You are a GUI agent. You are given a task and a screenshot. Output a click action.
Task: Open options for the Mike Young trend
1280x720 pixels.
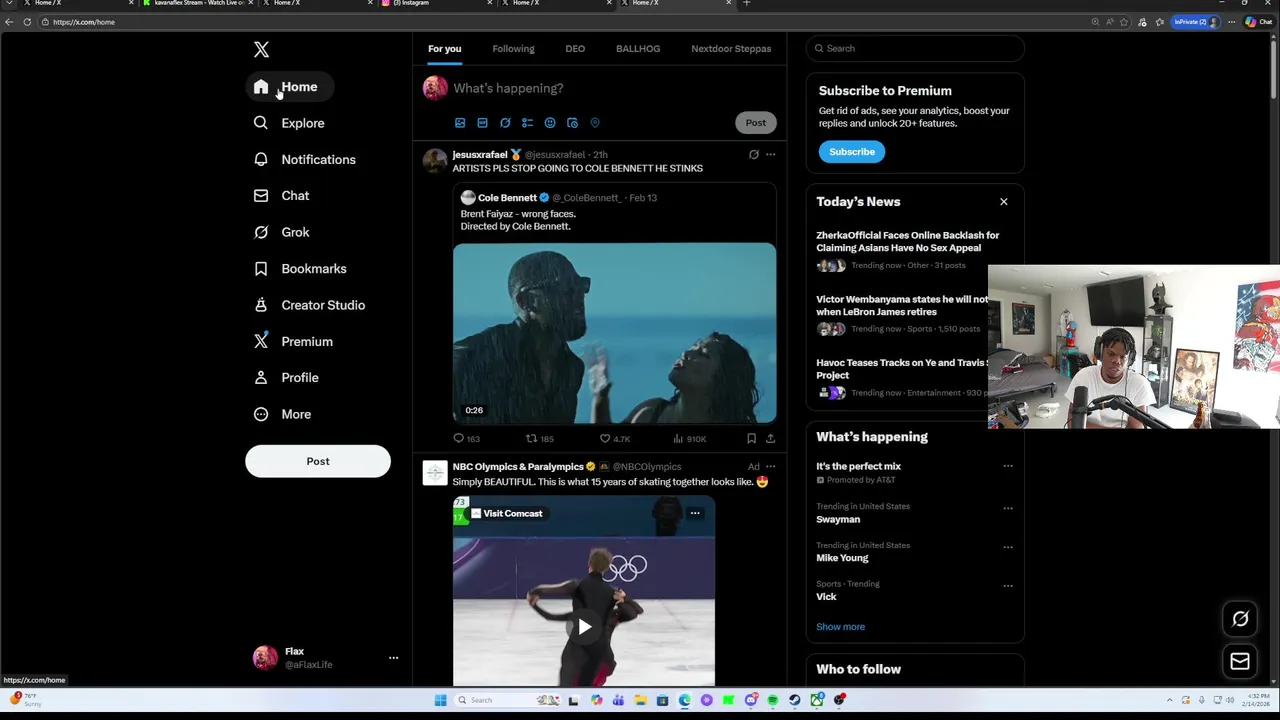tap(1008, 546)
